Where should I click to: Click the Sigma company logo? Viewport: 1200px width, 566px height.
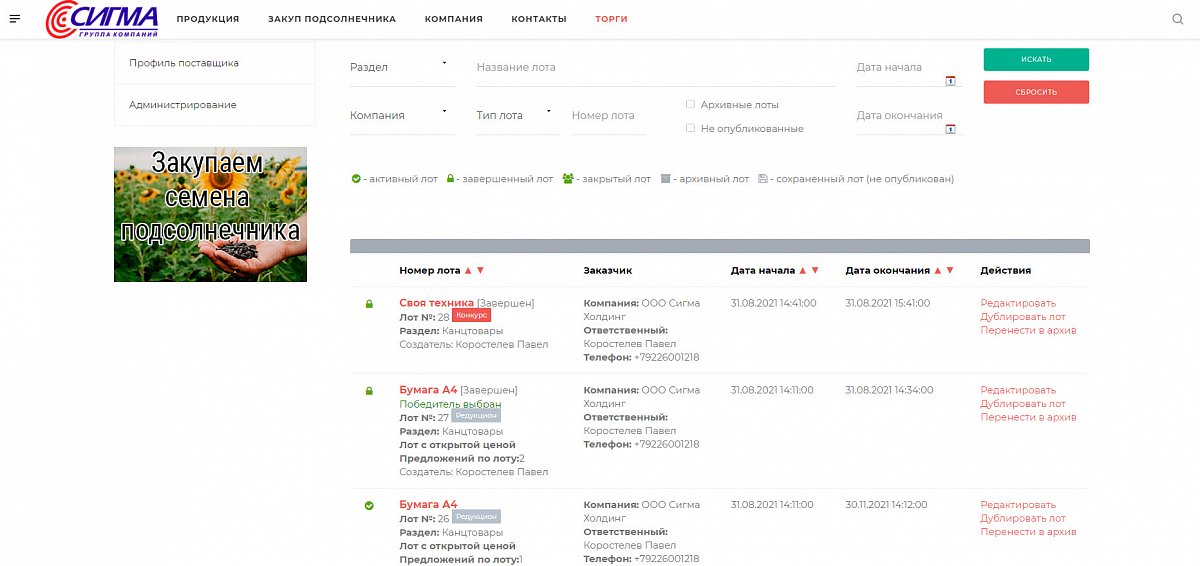tap(102, 20)
